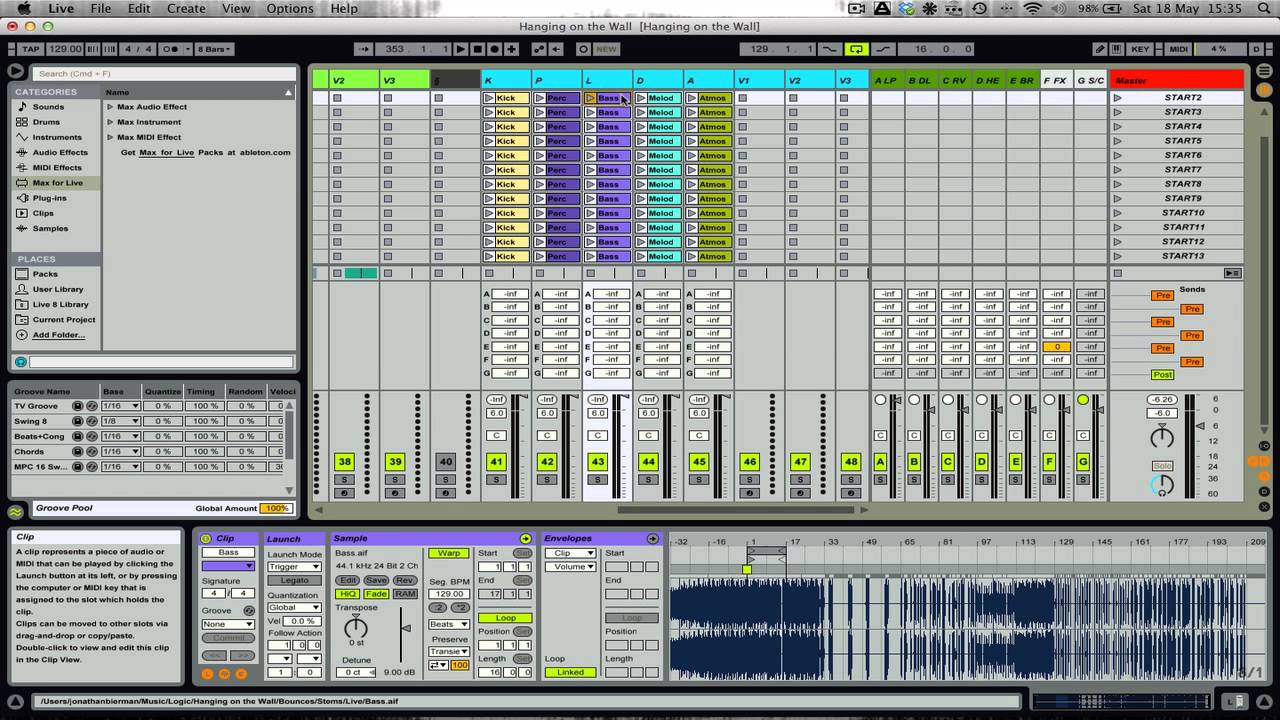The image size is (1280, 720).
Task: Toggle the RAM mode button
Action: [x=405, y=594]
